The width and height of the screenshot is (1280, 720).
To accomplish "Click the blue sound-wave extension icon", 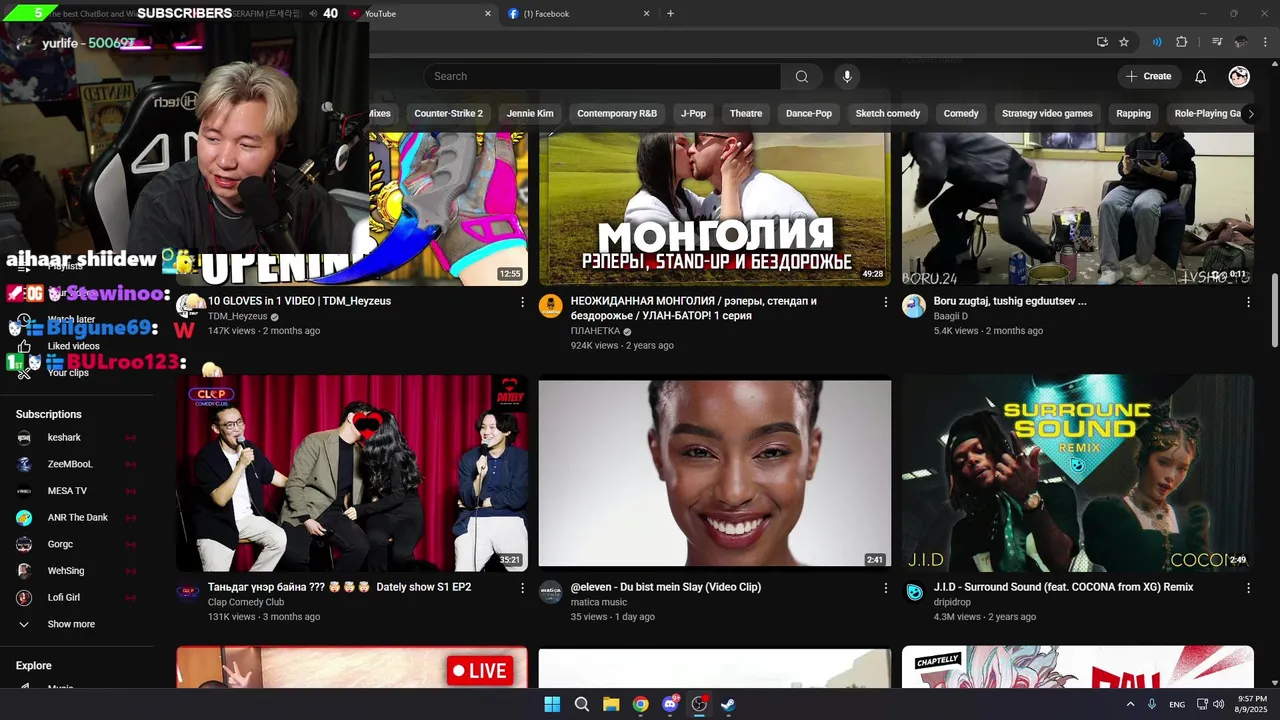I will click(1157, 42).
